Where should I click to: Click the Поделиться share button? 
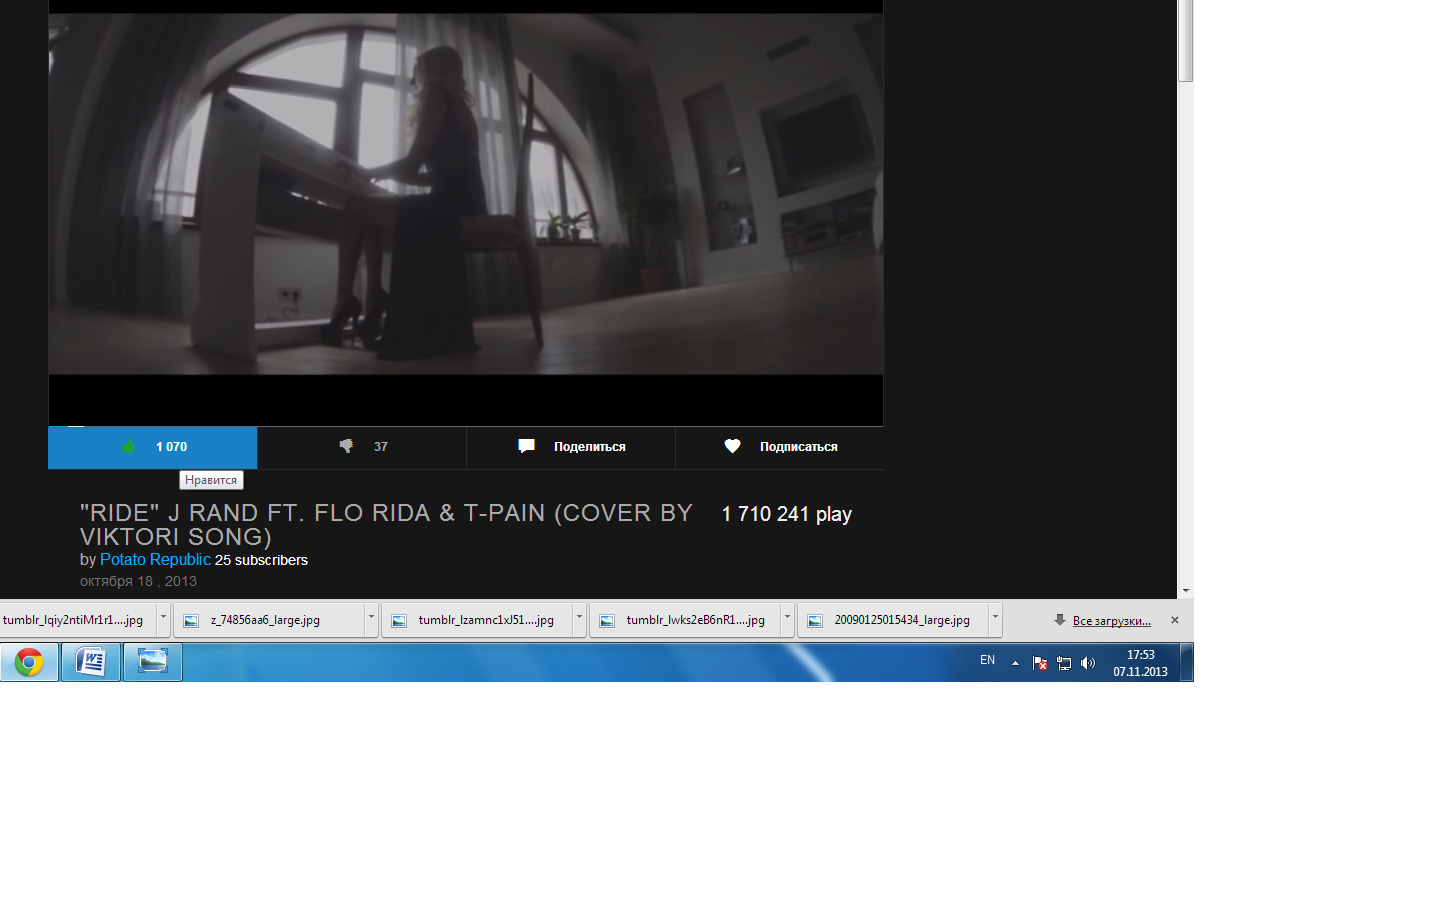tap(571, 447)
